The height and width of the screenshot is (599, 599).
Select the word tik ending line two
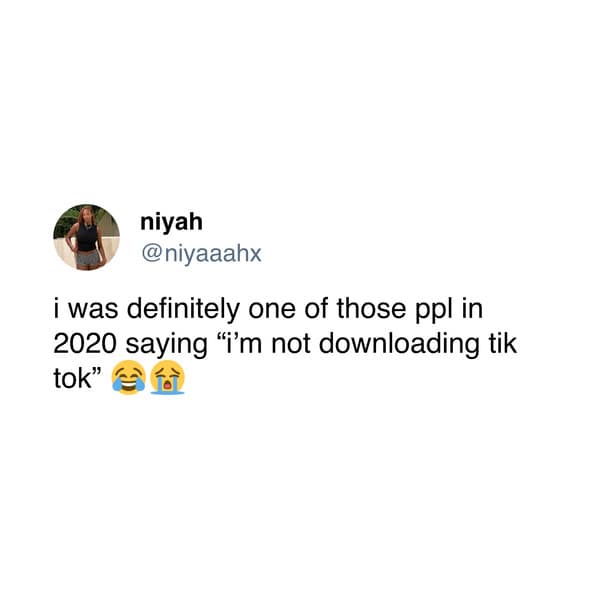(x=503, y=343)
